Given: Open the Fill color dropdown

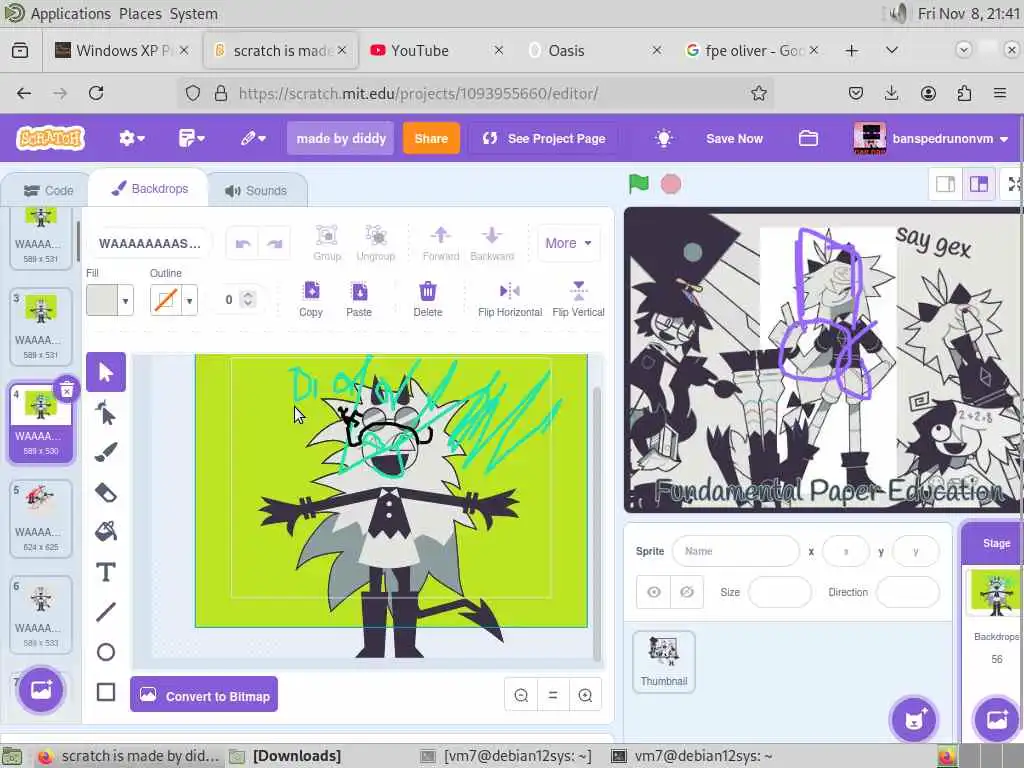Looking at the screenshot, I should [125, 300].
